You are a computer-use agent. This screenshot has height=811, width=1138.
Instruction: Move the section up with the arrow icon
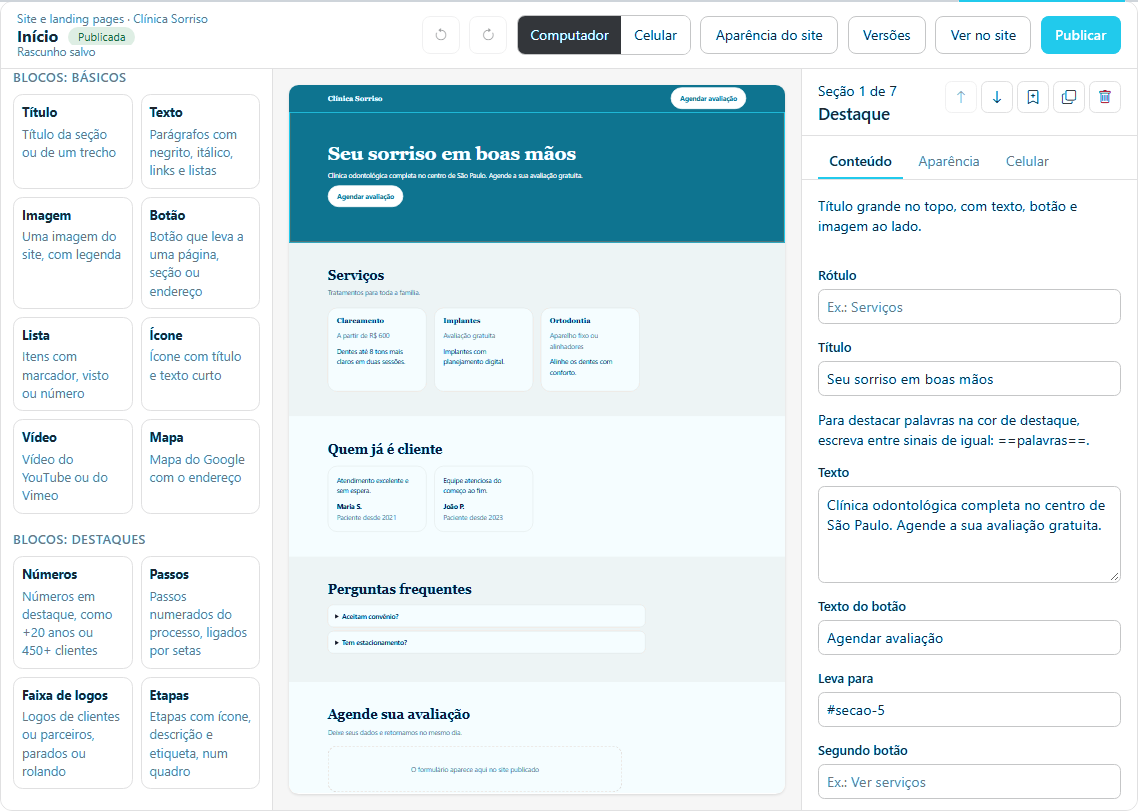(x=961, y=97)
